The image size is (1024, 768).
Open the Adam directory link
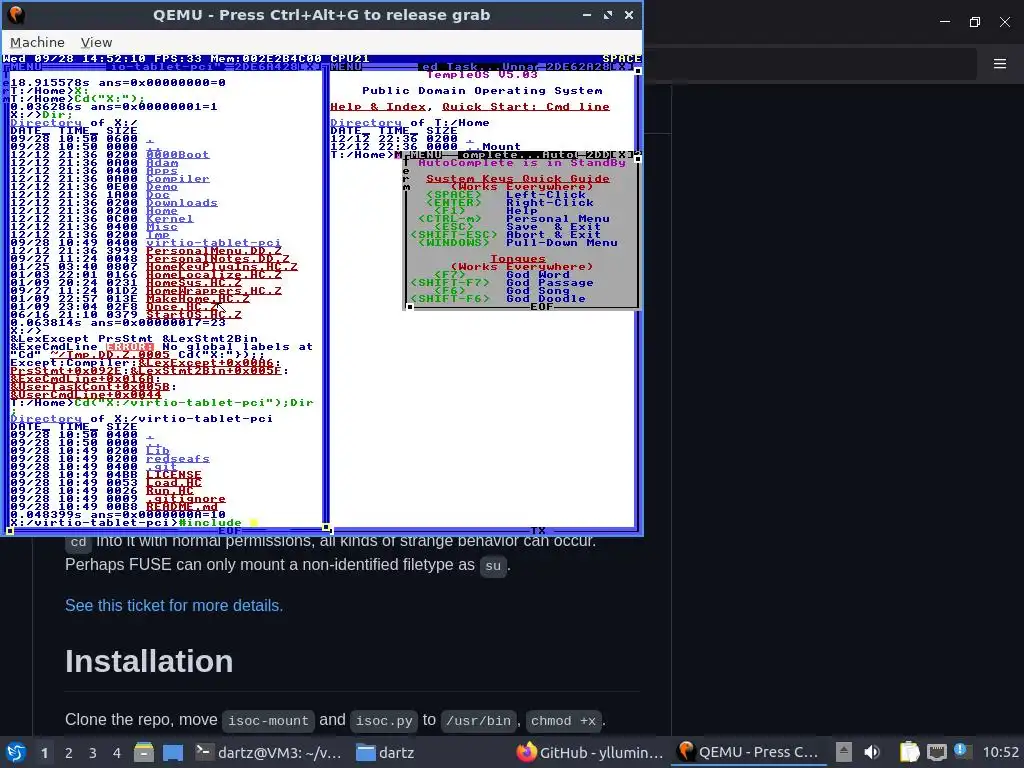click(x=162, y=163)
